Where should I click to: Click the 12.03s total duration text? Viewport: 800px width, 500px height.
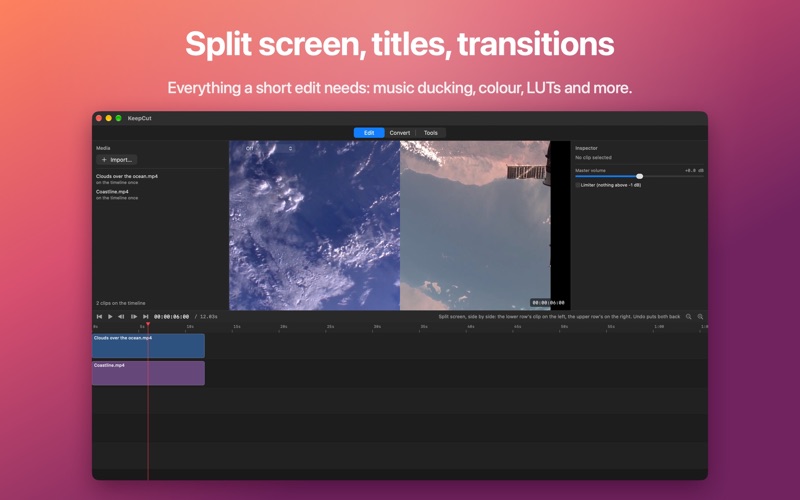(x=209, y=316)
